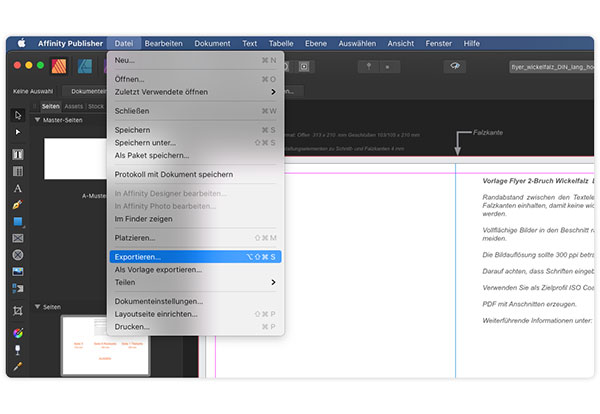Viewport: 600px width, 414px height.
Task: Collapse the Master-Seiten section
Action: coord(37,120)
